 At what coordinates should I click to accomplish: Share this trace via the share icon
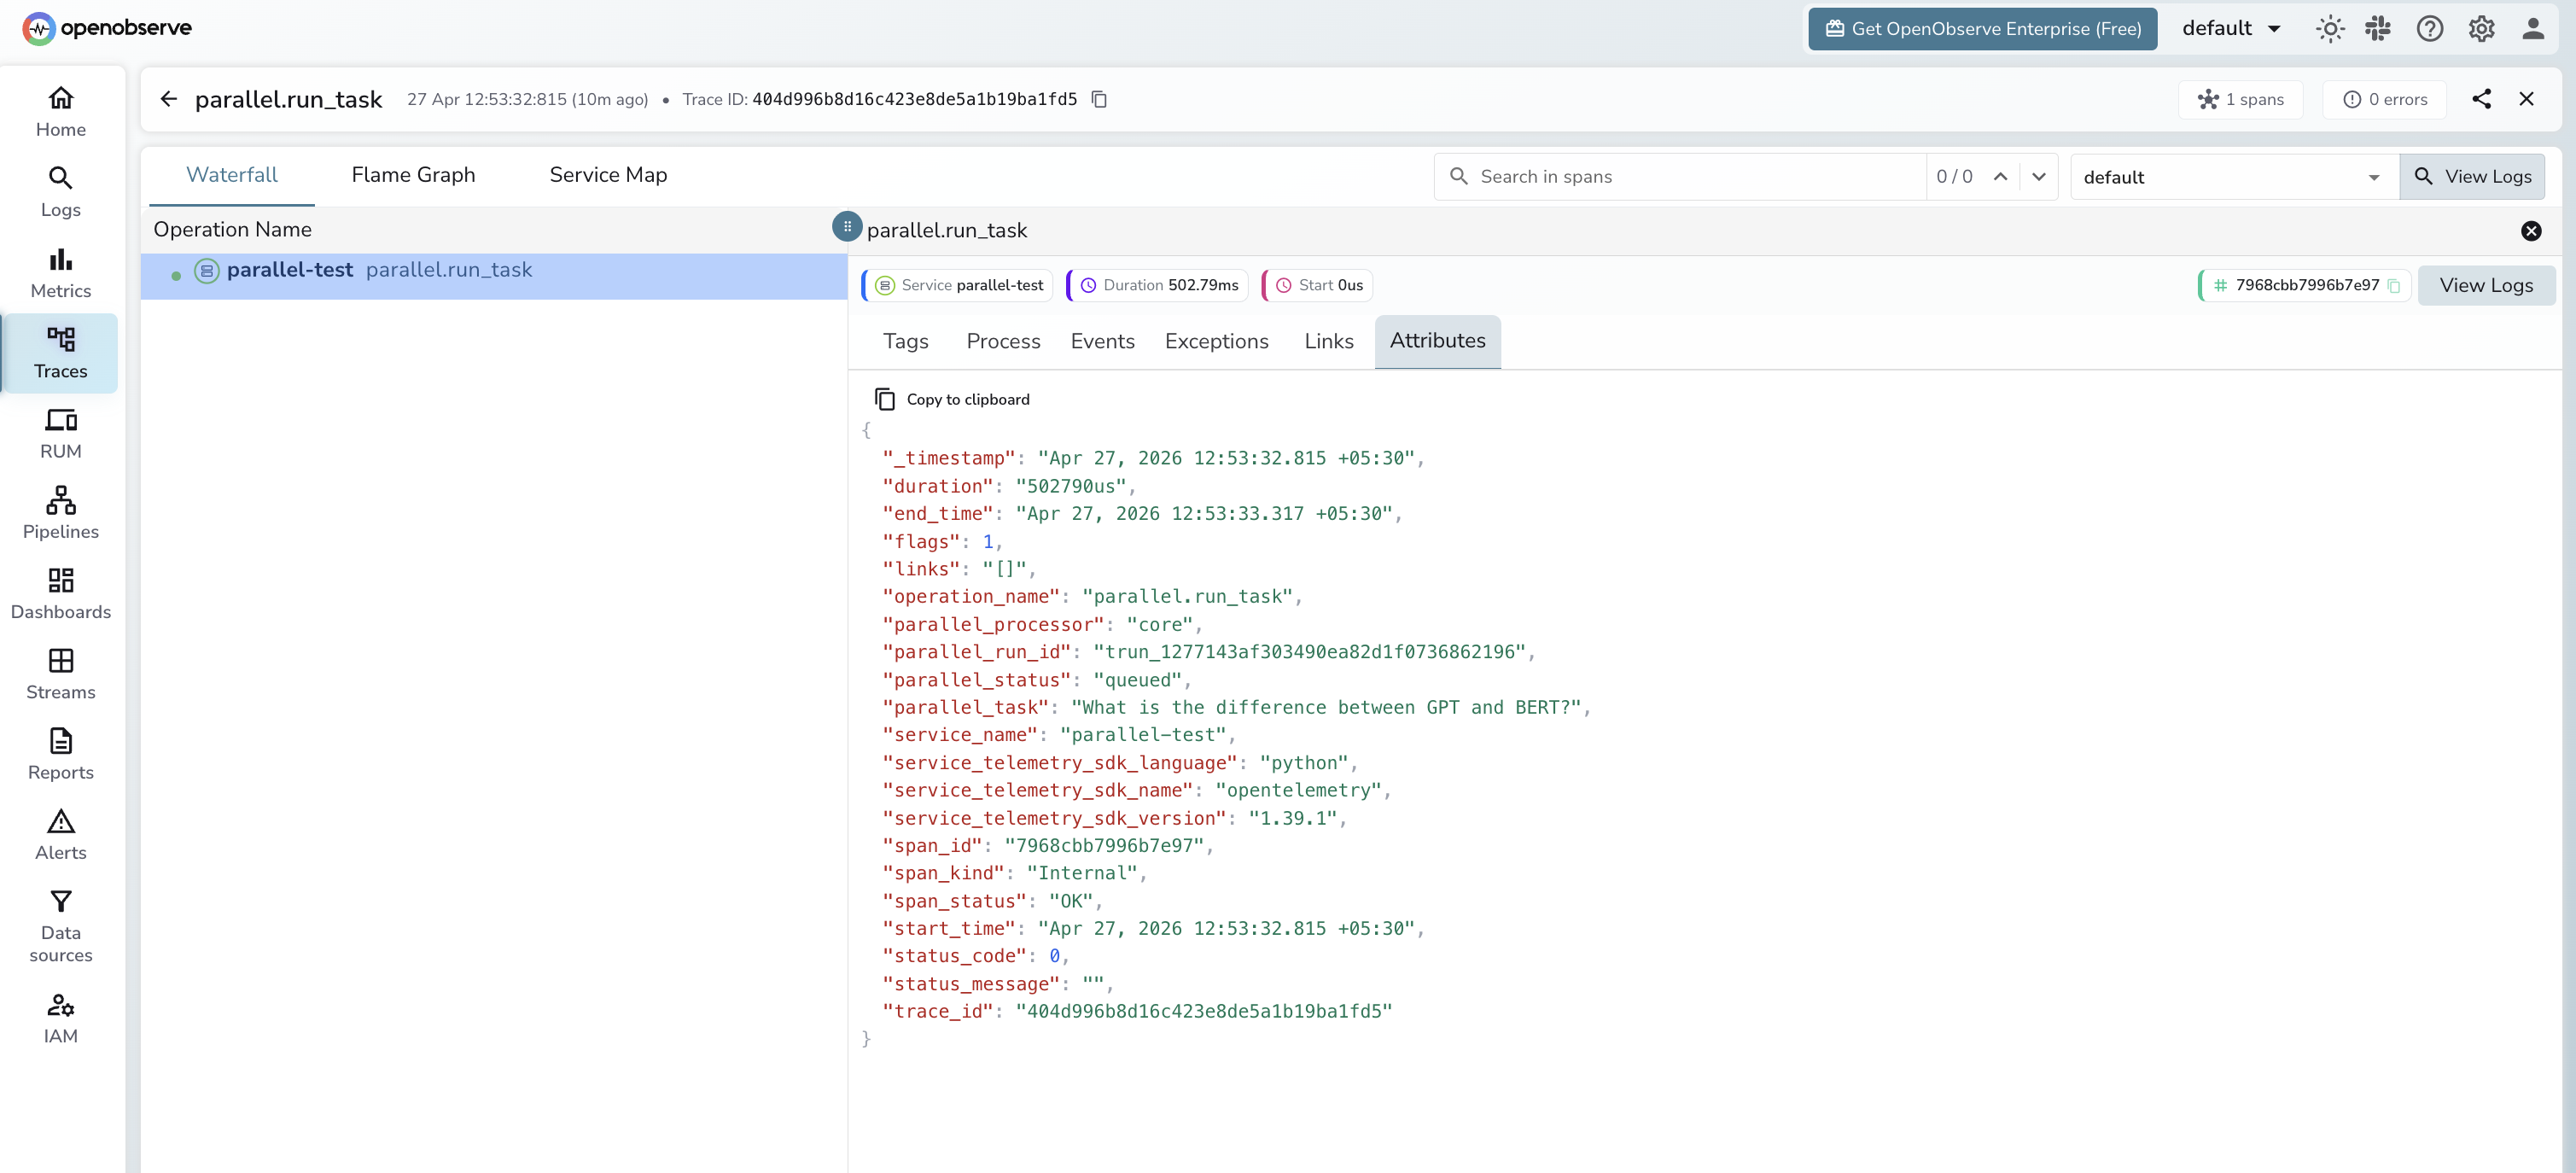pos(2482,99)
